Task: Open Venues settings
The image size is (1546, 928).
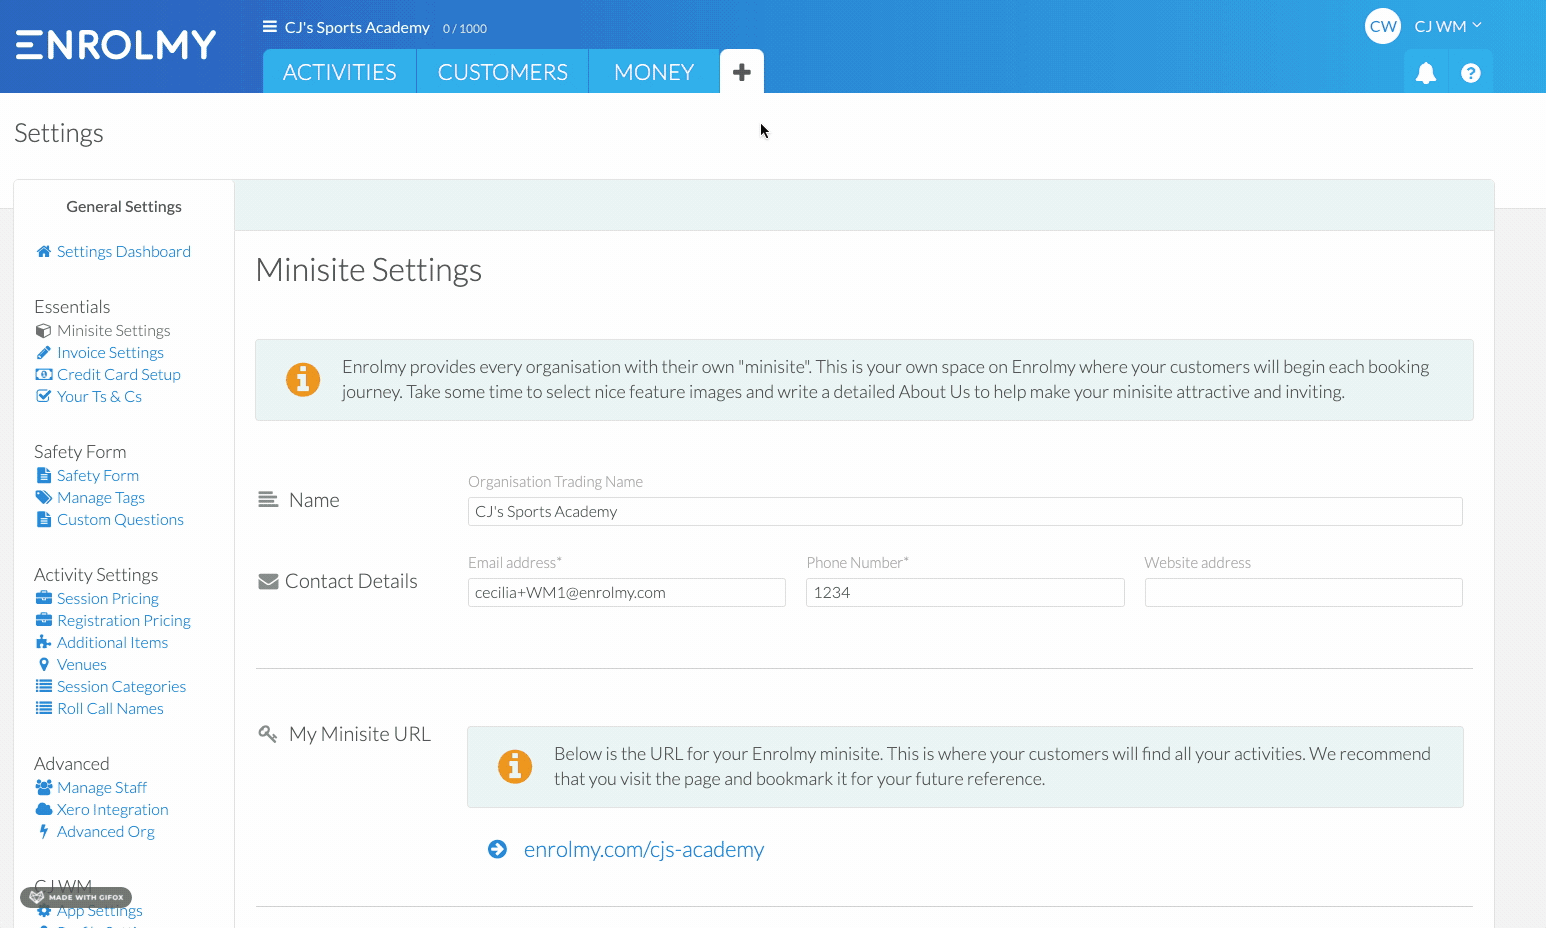Action: [x=82, y=665]
